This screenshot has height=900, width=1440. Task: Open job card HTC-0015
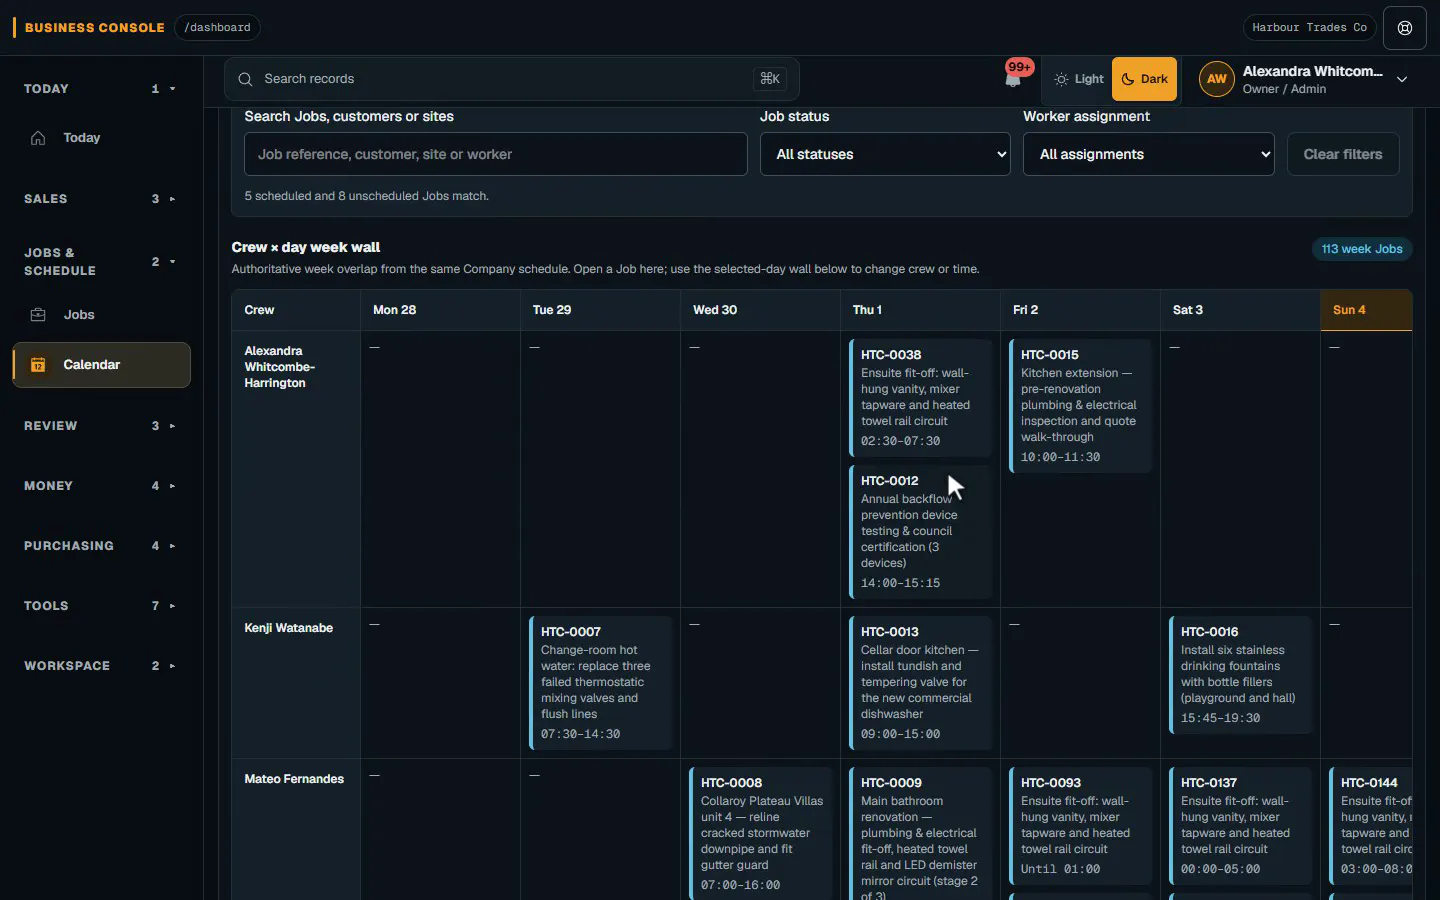pos(1080,406)
